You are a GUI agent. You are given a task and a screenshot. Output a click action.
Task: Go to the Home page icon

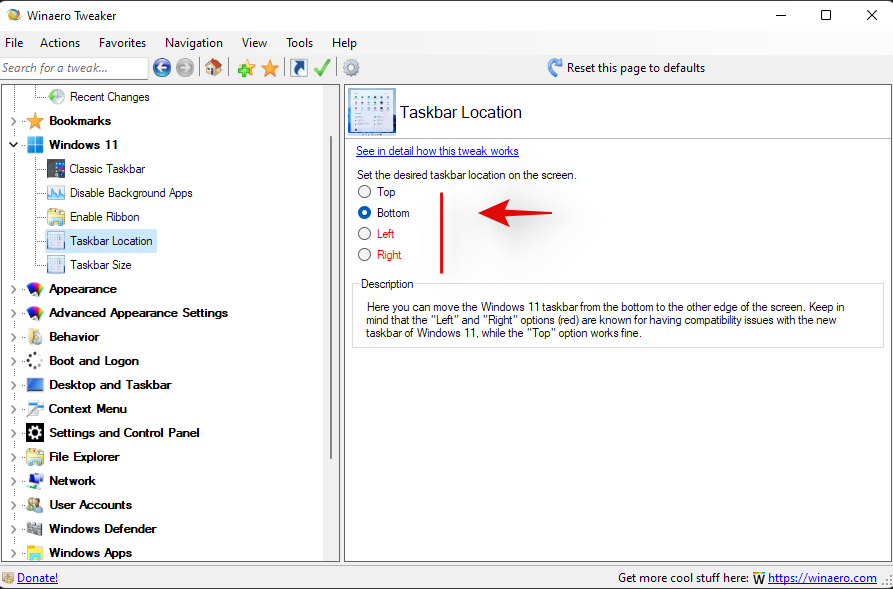pos(214,68)
